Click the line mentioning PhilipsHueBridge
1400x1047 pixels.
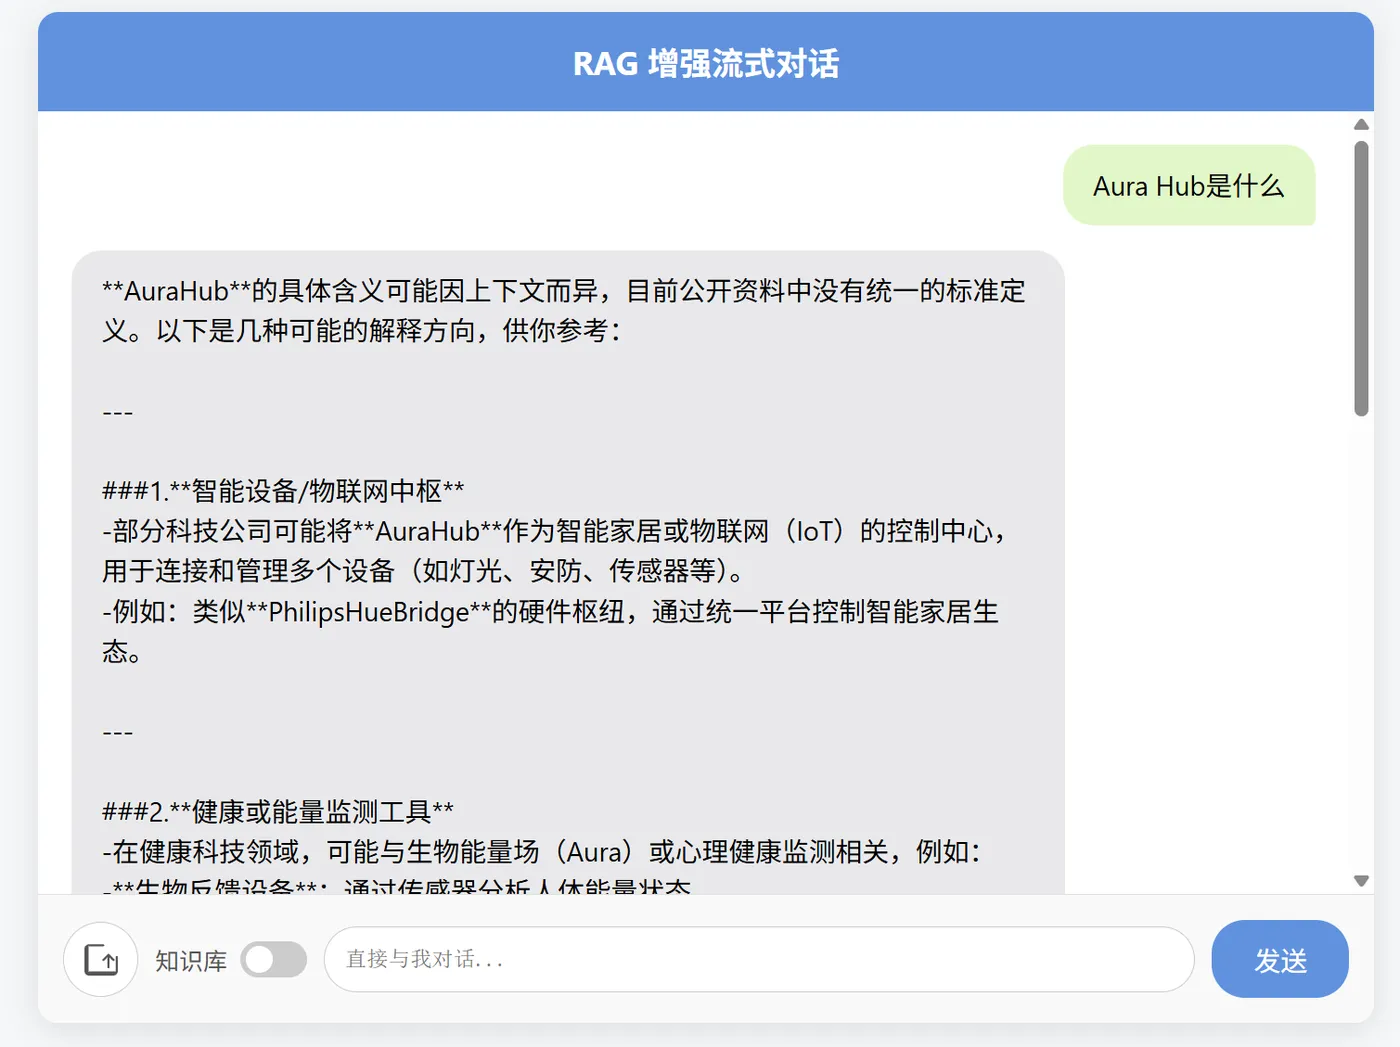pos(550,611)
